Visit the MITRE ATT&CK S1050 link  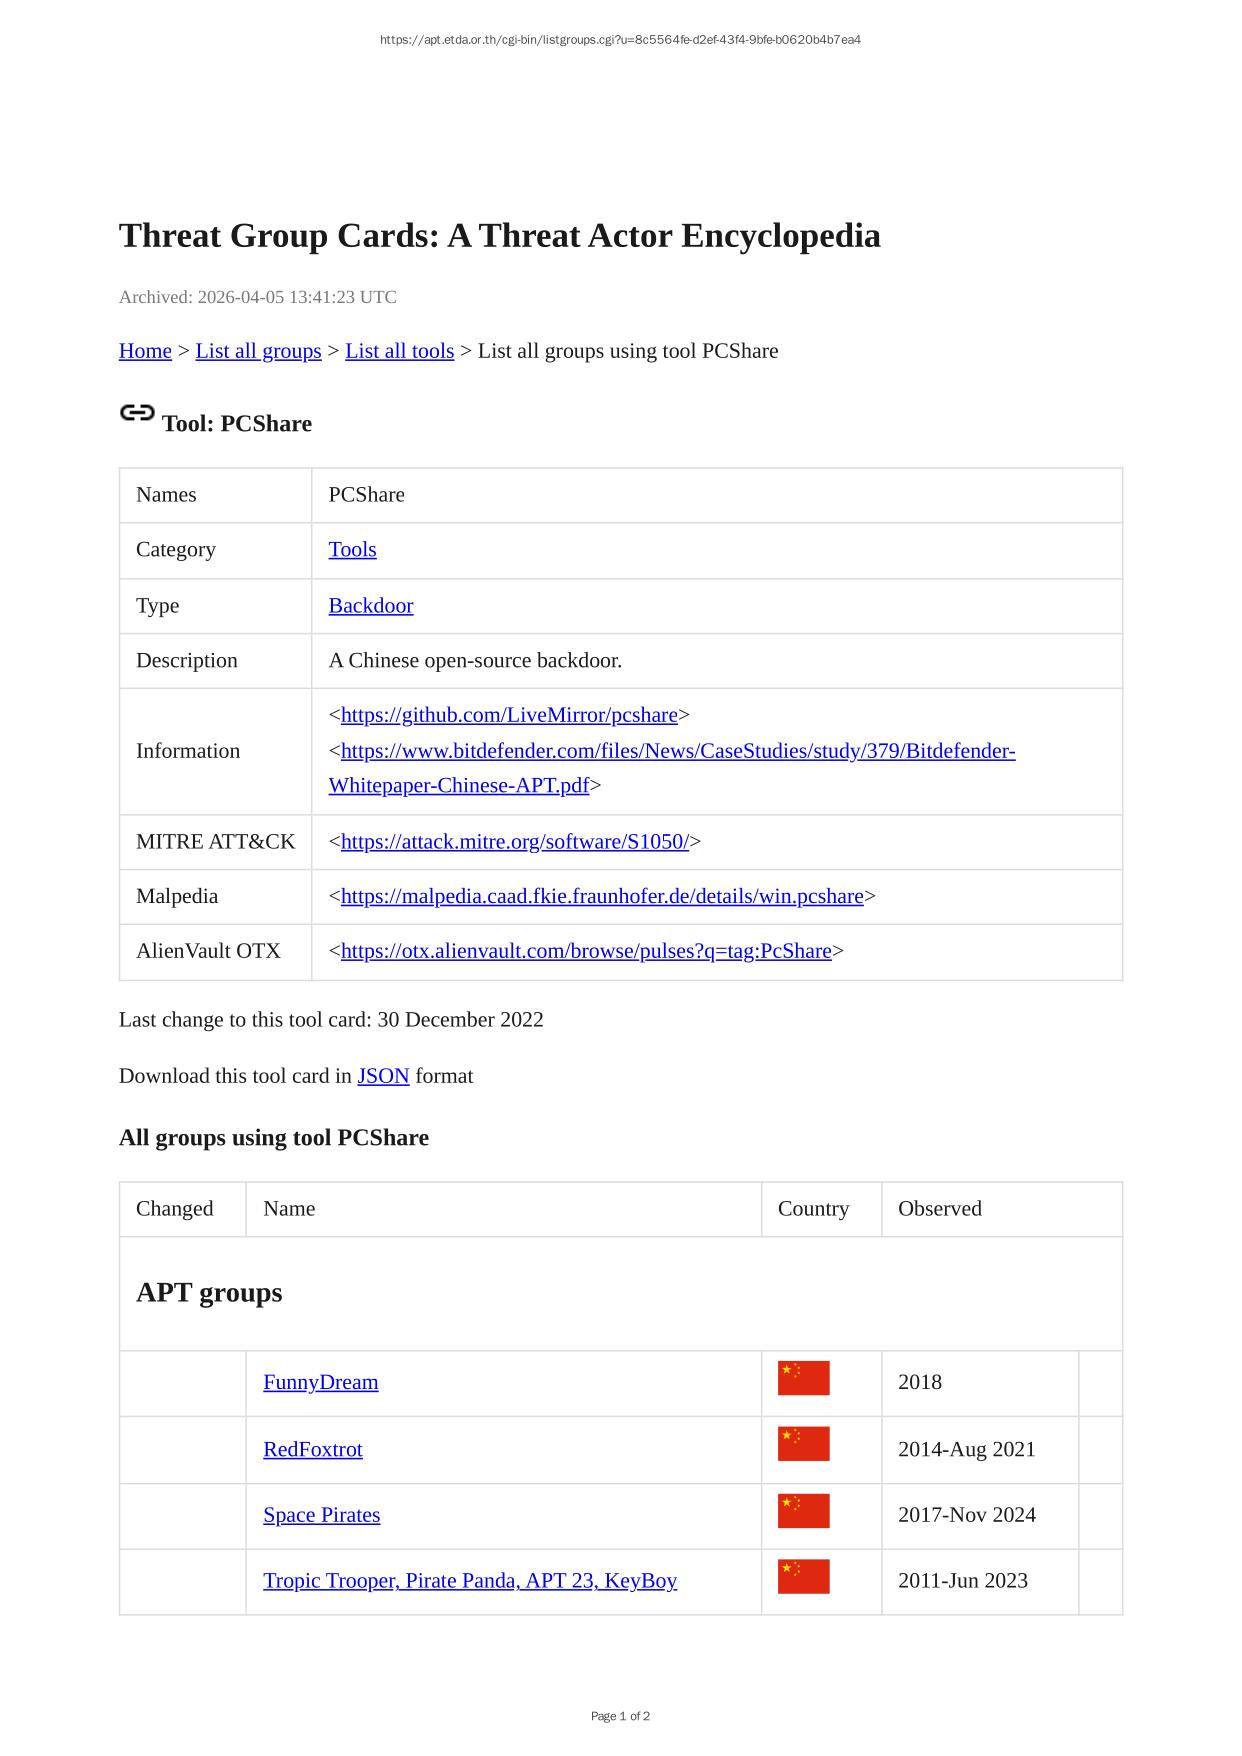[514, 842]
